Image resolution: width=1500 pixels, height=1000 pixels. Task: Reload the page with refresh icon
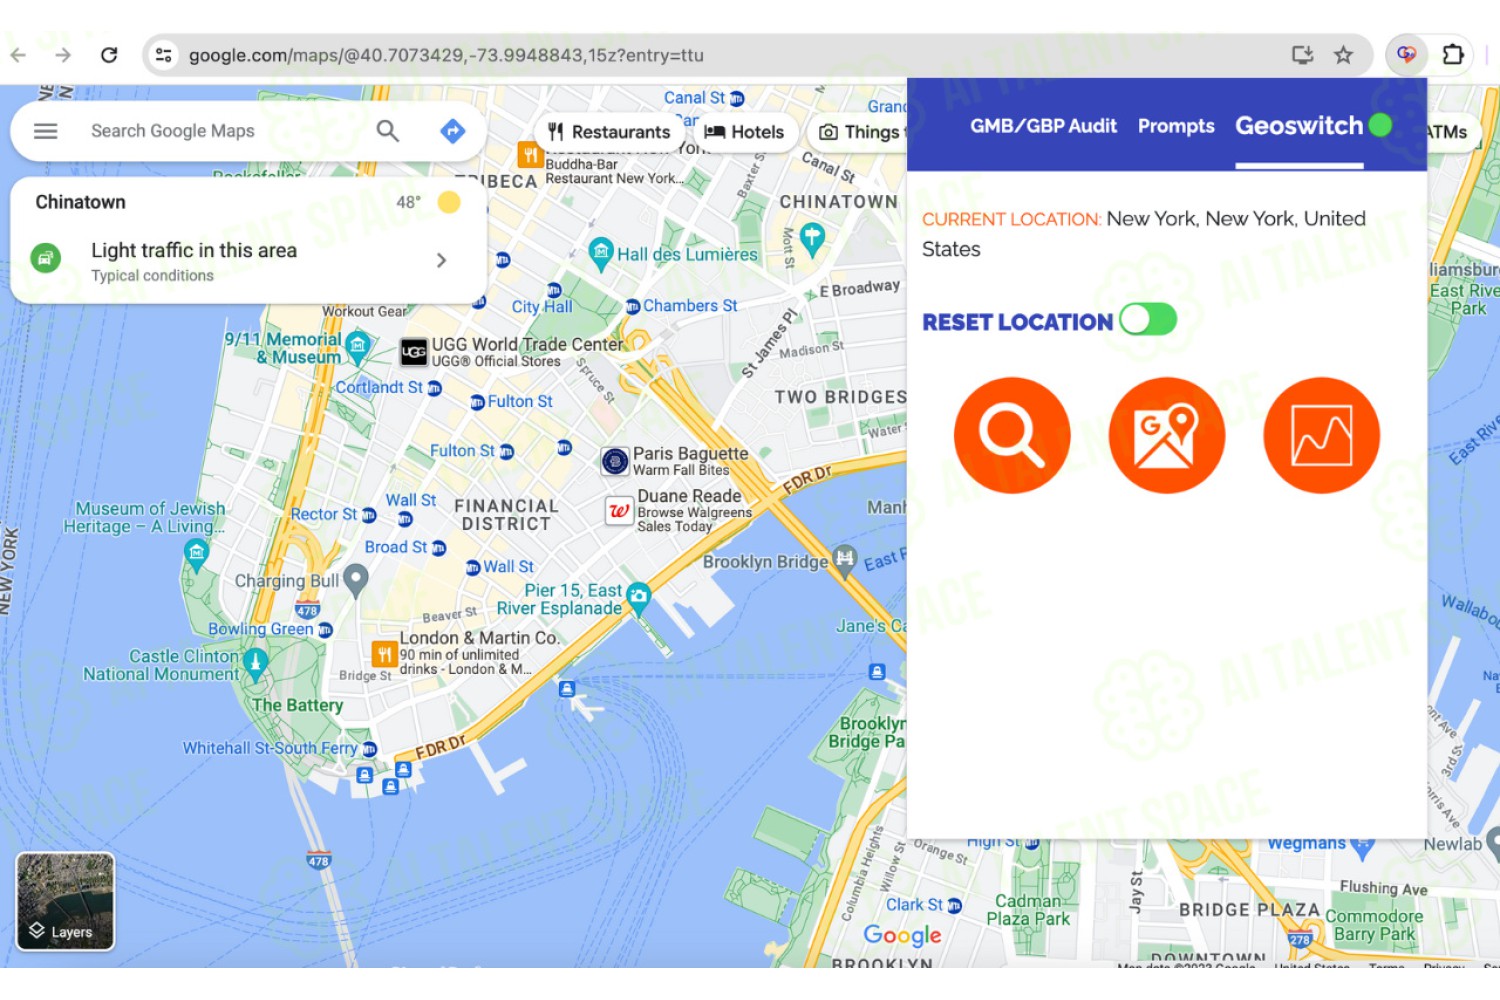click(x=109, y=55)
